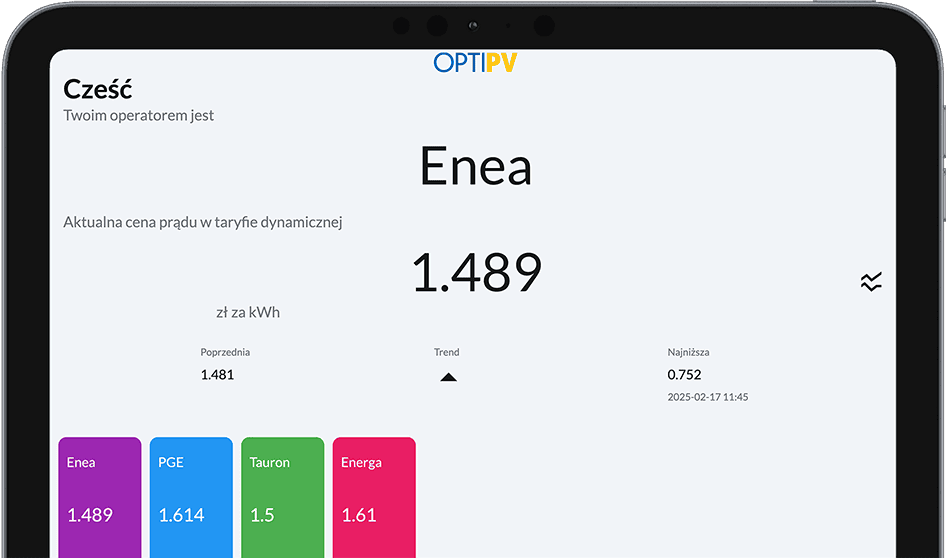Click 'Twoim operatorem jest' text
Screen dimensions: 946x558
click(139, 115)
